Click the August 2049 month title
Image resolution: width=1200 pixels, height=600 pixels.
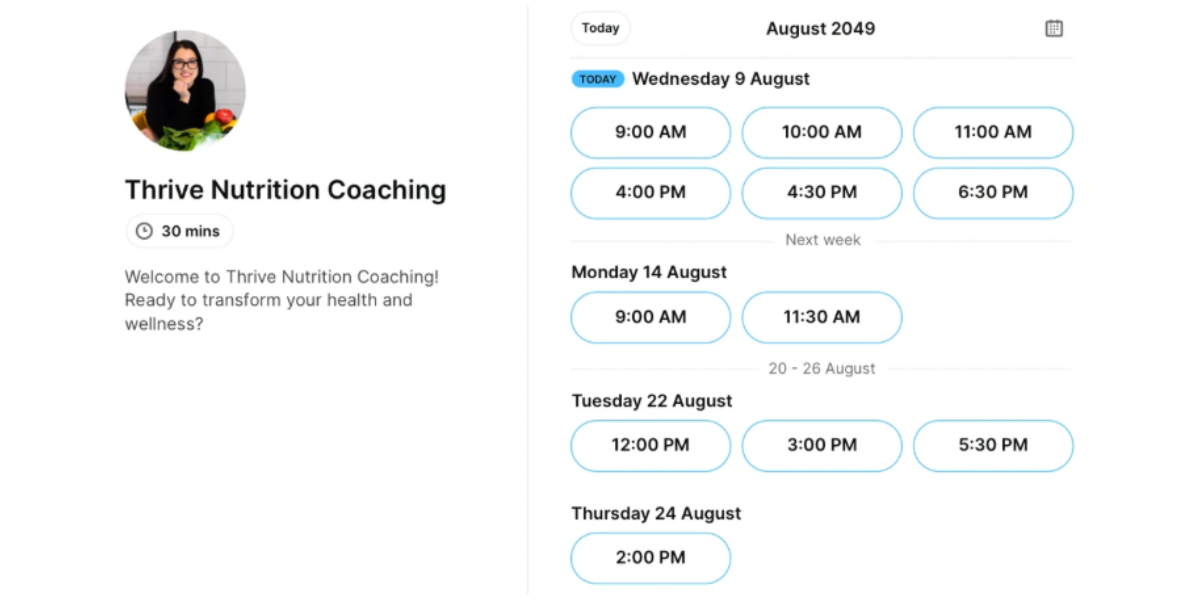[820, 28]
